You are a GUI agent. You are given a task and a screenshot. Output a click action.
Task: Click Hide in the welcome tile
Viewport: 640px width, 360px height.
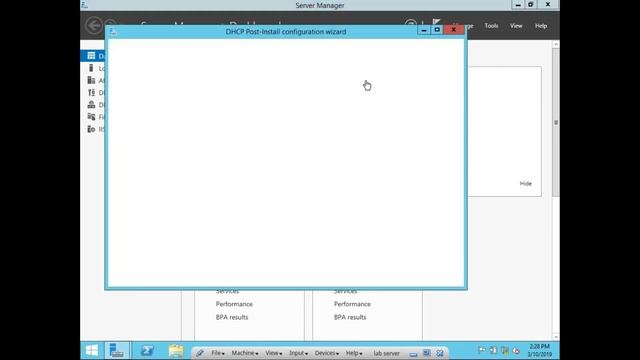(526, 184)
